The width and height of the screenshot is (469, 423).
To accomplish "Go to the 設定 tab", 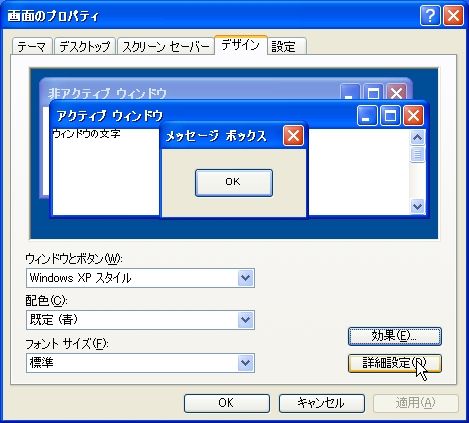I will click(286, 46).
